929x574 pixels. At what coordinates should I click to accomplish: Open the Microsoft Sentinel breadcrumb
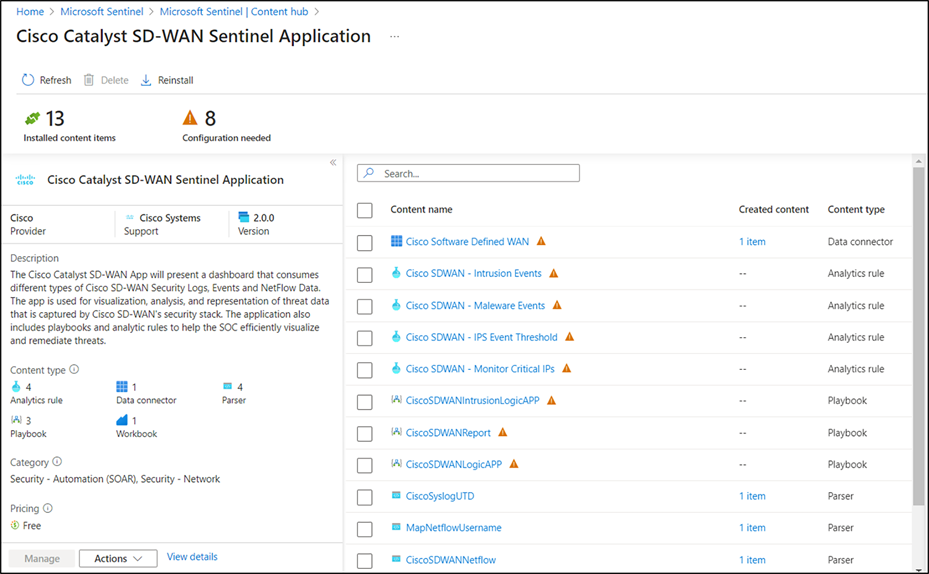(x=102, y=11)
